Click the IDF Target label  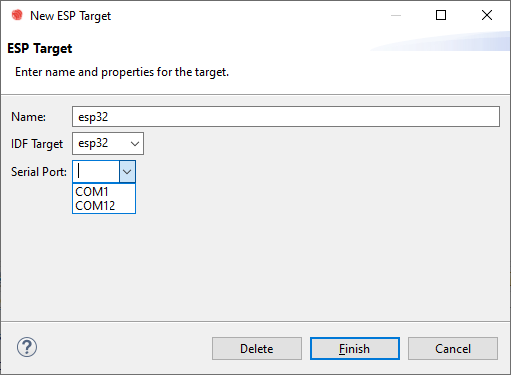pos(37,144)
